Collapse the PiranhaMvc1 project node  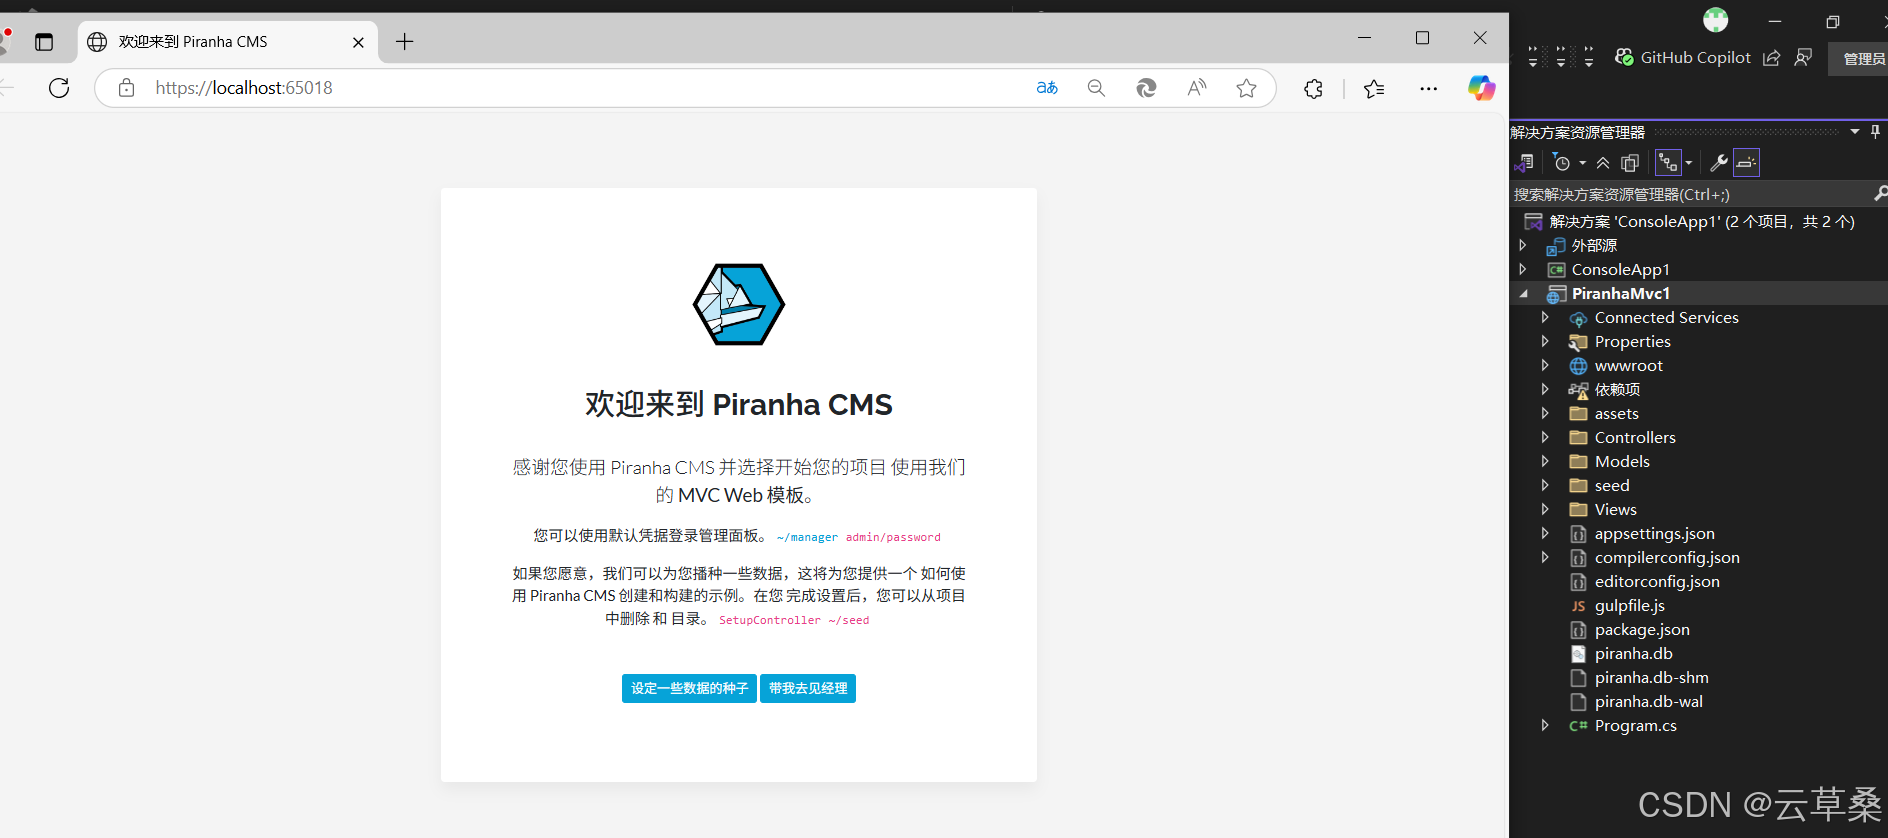[x=1523, y=293]
